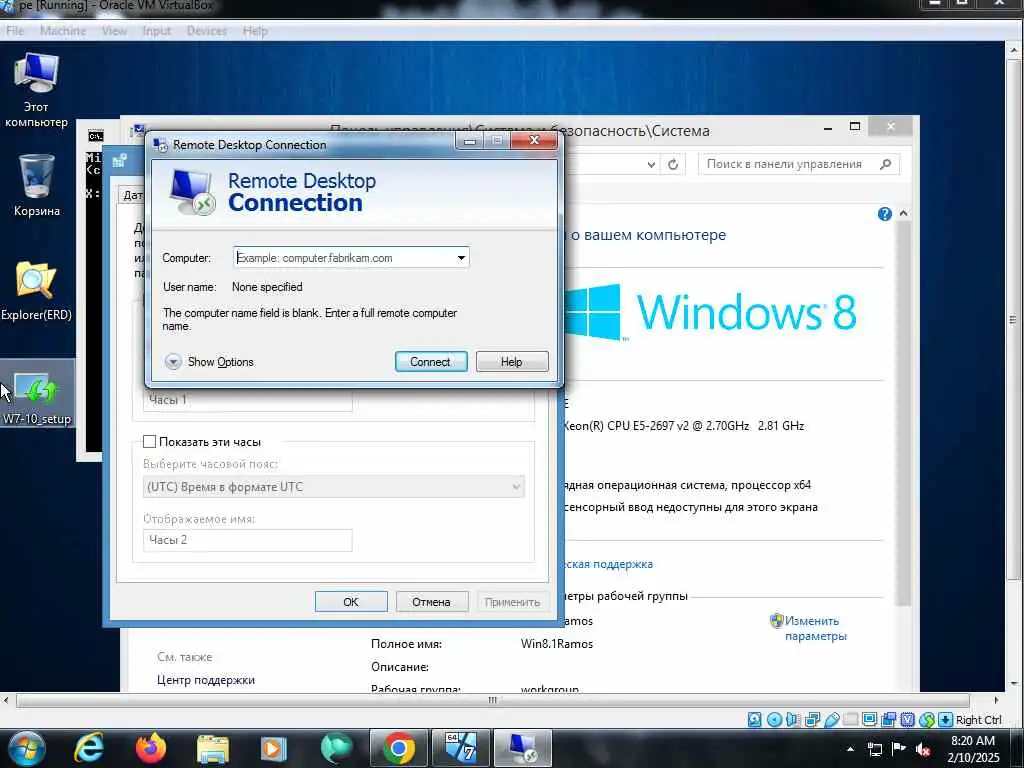The height and width of the screenshot is (768, 1024).
Task: Click the blue overlapping-squares status bar icon
Action: (x=888, y=720)
